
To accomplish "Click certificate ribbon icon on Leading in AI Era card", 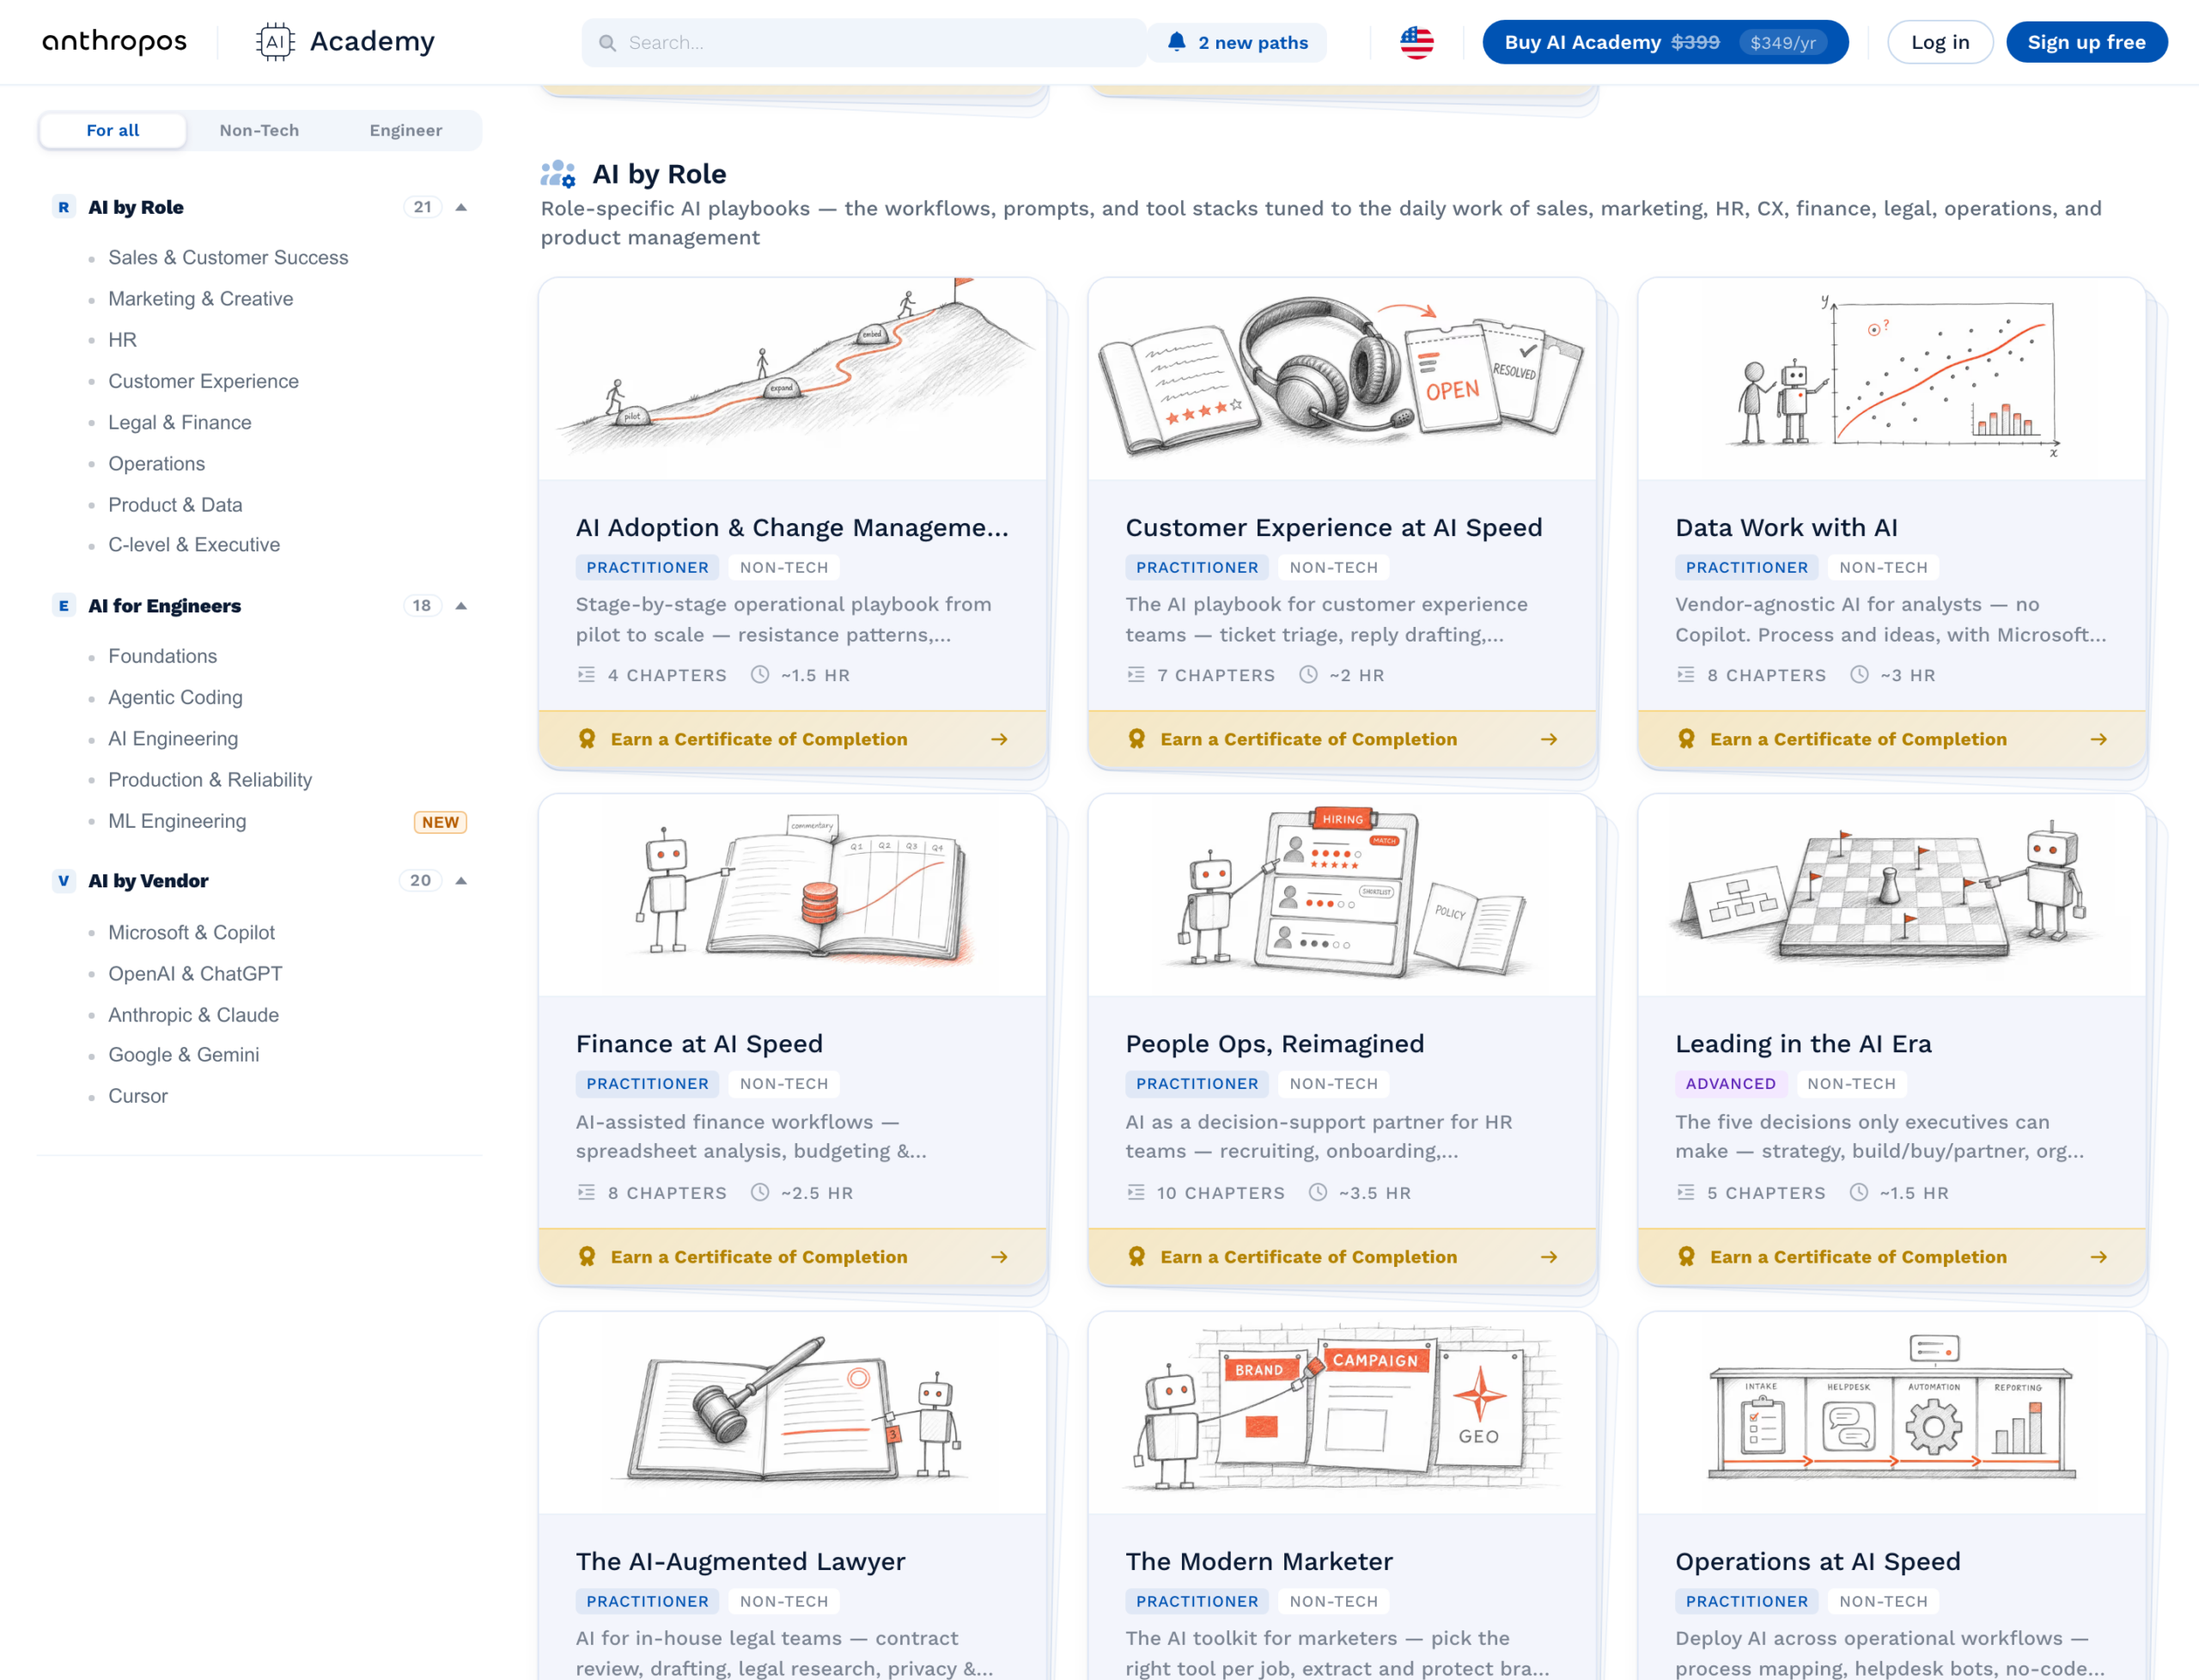I will (x=1687, y=1257).
